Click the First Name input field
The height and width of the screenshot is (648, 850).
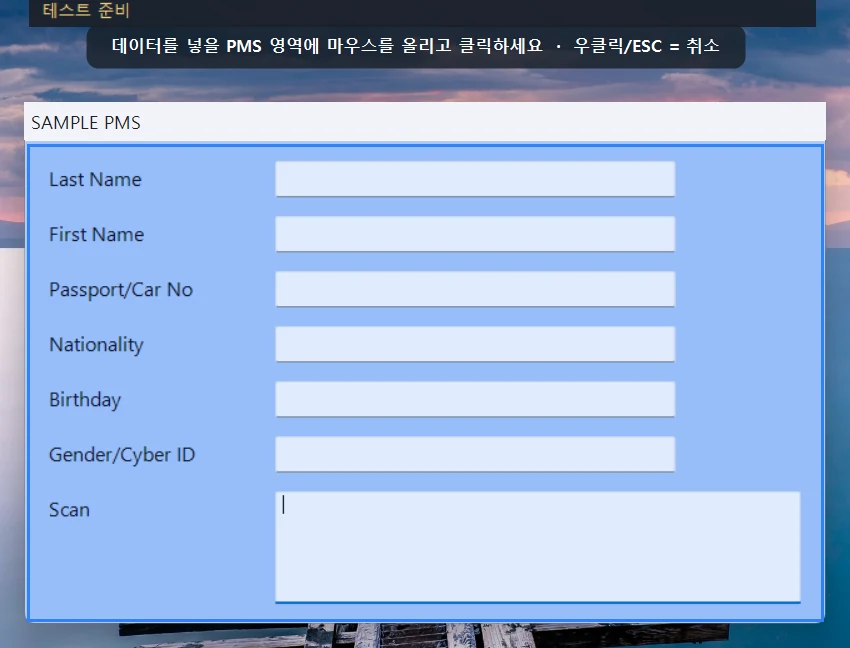click(x=475, y=234)
